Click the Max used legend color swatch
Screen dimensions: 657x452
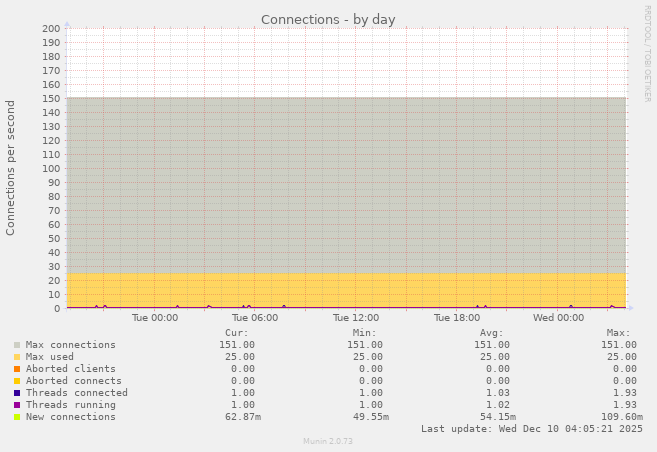click(17, 357)
